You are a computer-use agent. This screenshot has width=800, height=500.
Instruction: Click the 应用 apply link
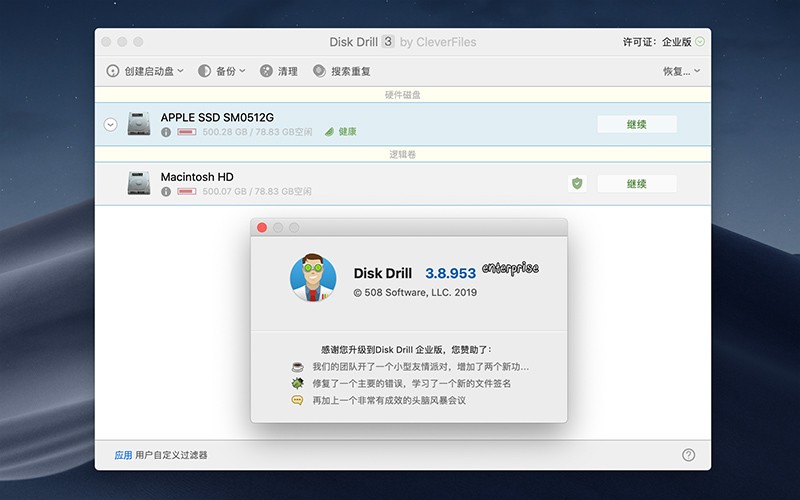coord(123,455)
